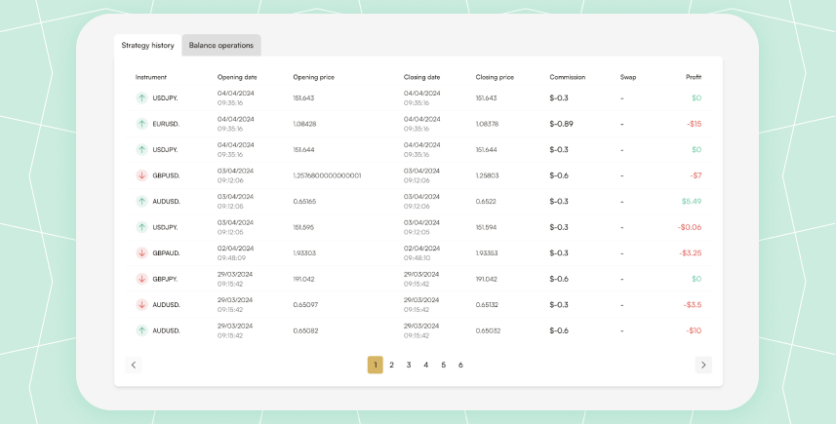This screenshot has width=836, height=424.
Task: Click the red down arrow beside GBPJPY
Action: (x=142, y=279)
